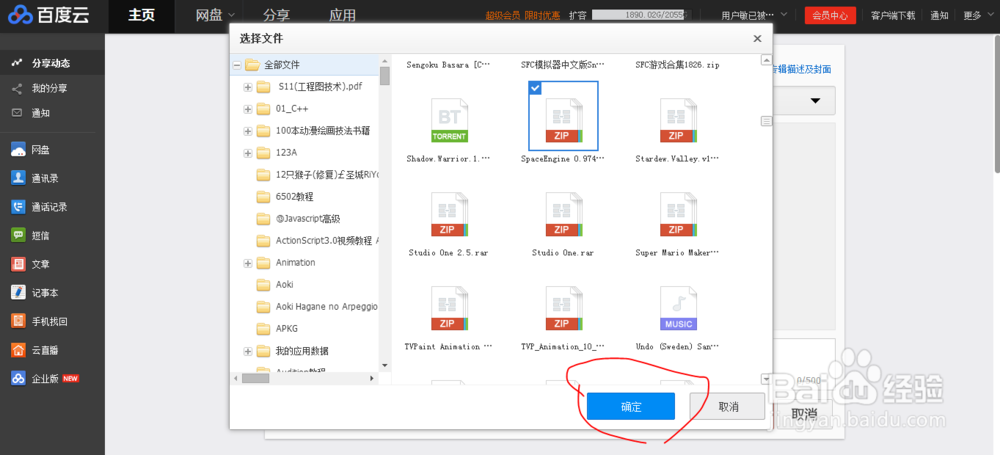This screenshot has height=455, width=1000.
Task: Click SFC游戏合集1826.zip file name
Action: (677, 64)
